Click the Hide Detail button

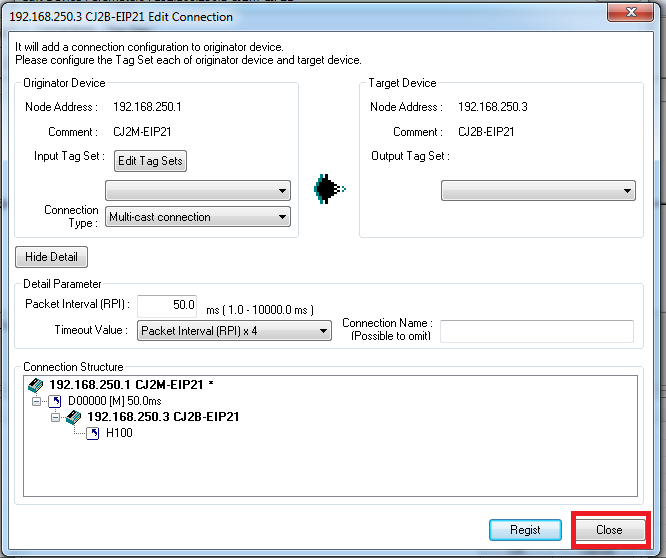(51, 257)
